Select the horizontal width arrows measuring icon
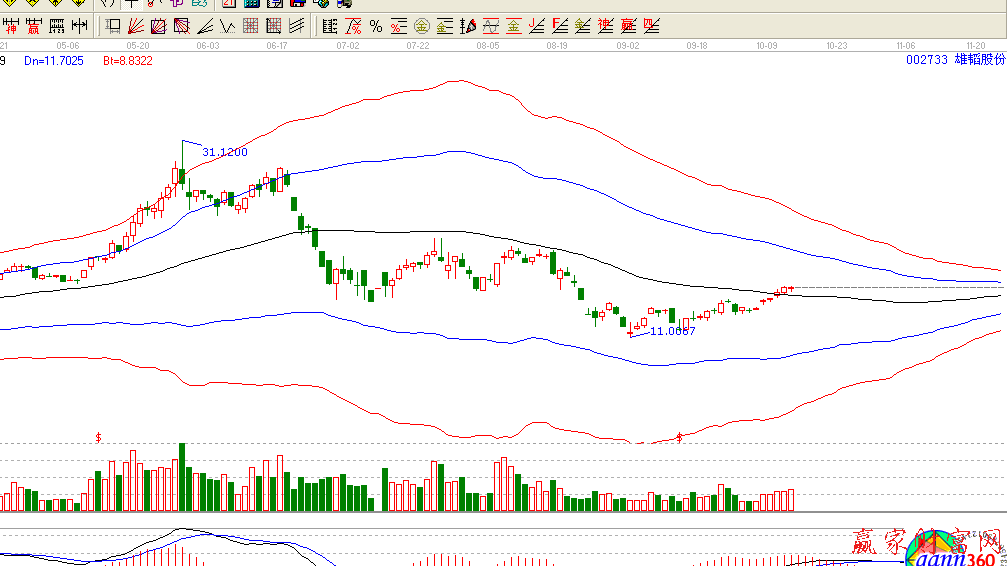 [x=81, y=26]
